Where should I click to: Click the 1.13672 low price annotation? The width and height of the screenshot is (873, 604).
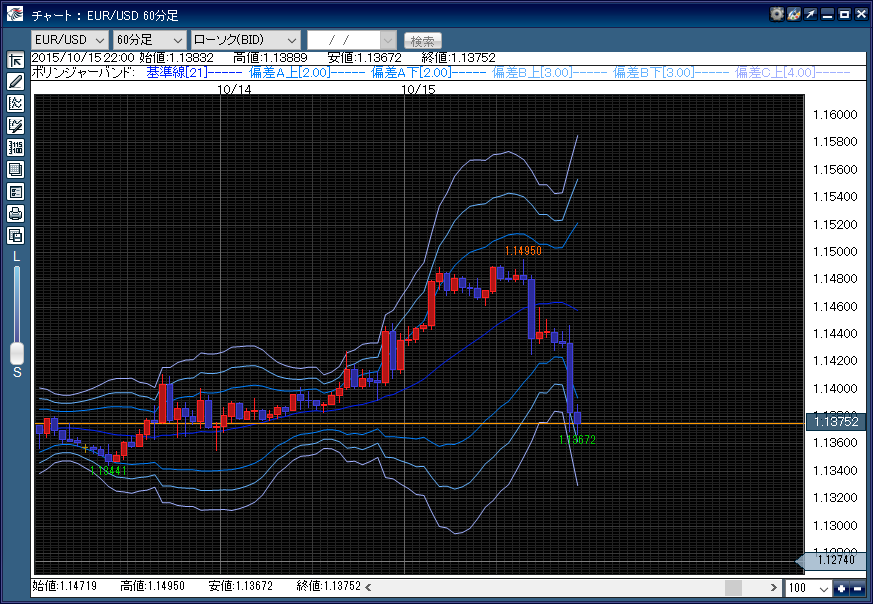(x=577, y=440)
